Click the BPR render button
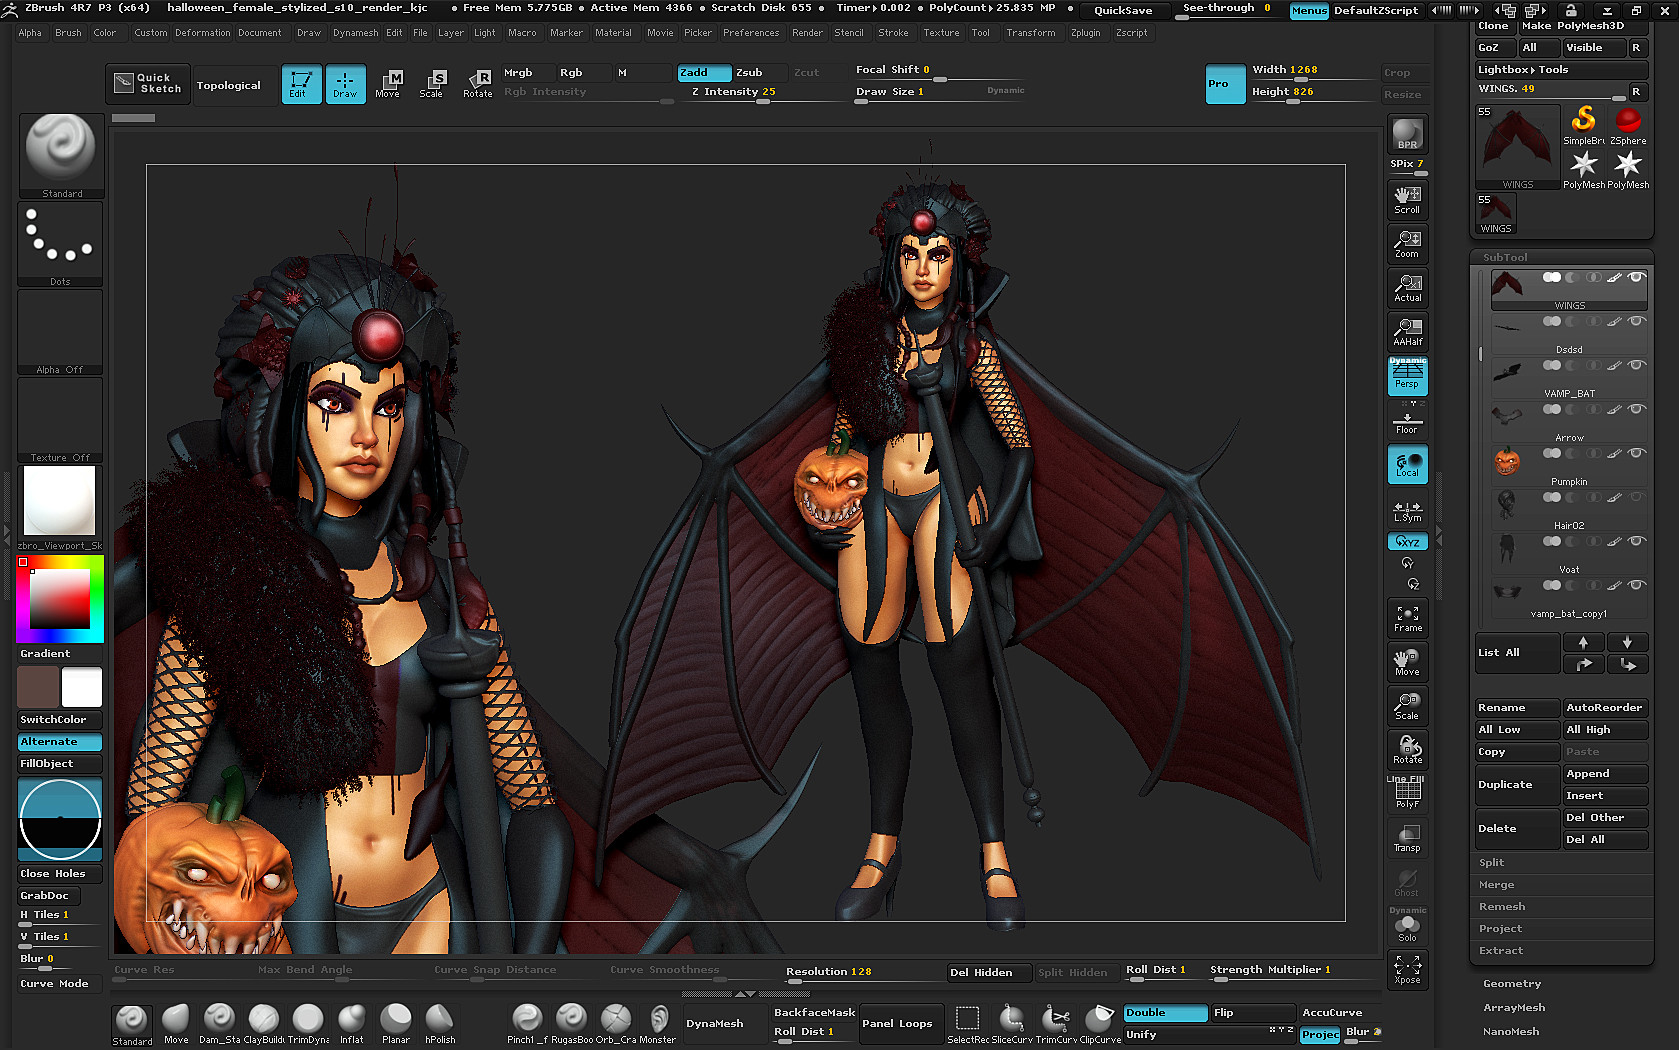 point(1407,134)
